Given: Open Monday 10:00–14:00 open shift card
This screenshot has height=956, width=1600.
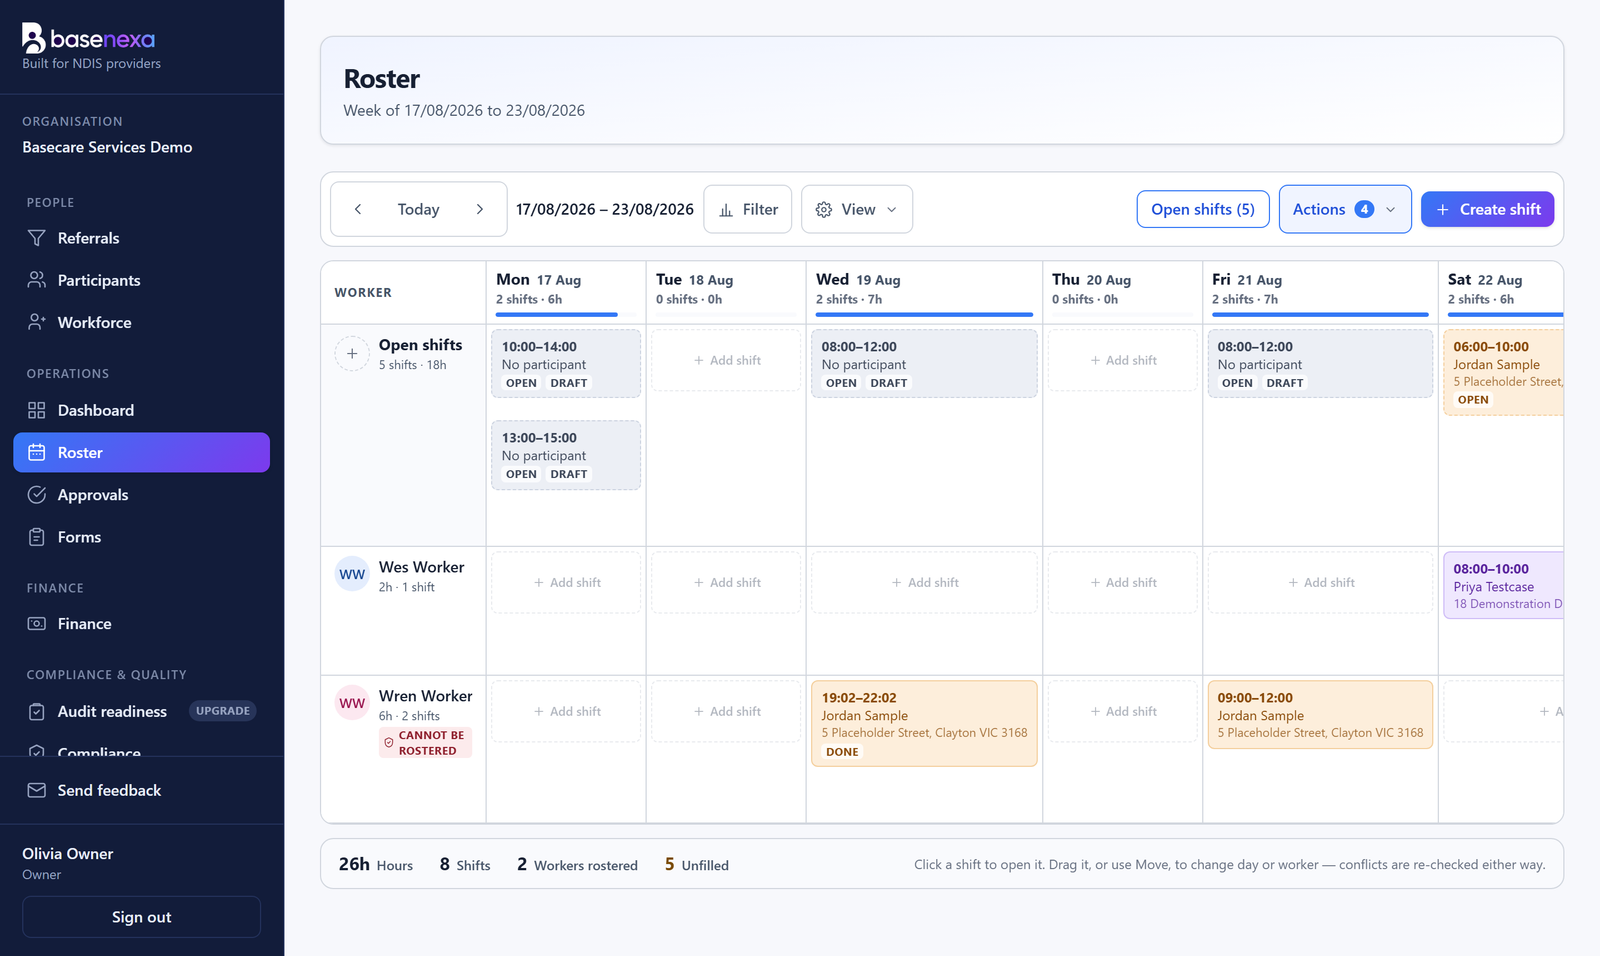Looking at the screenshot, I should click(x=566, y=364).
